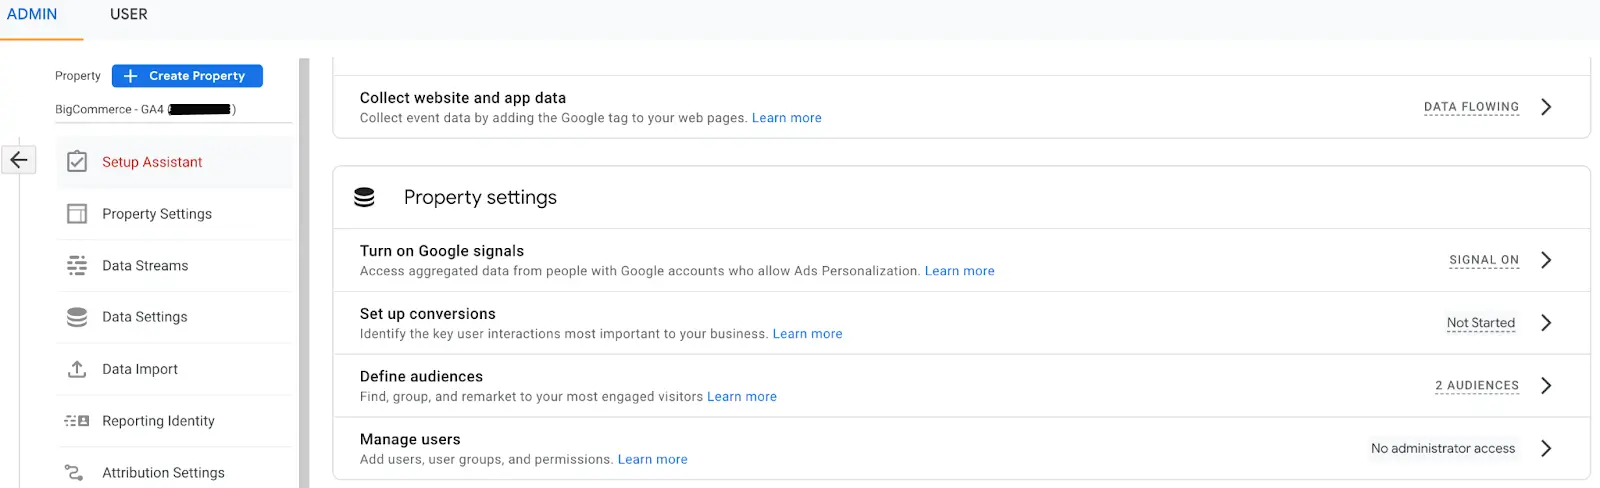Image resolution: width=1600 pixels, height=488 pixels.
Task: Expand the Define audiences row
Action: click(x=1546, y=386)
